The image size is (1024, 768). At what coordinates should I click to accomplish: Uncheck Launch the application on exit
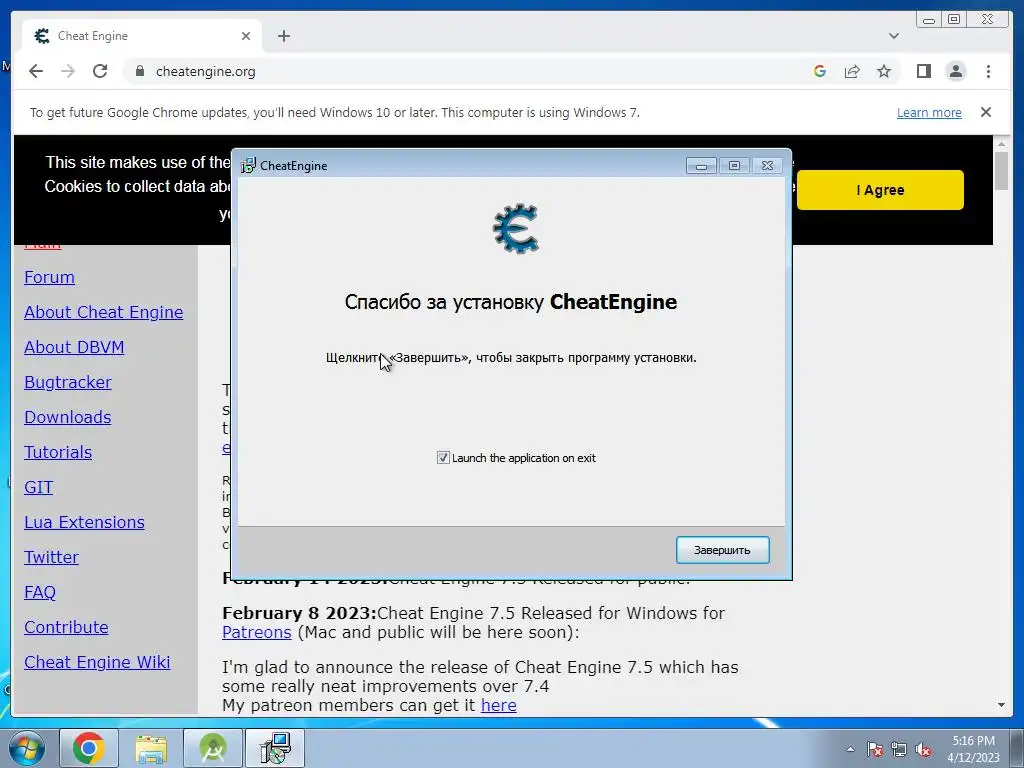443,458
